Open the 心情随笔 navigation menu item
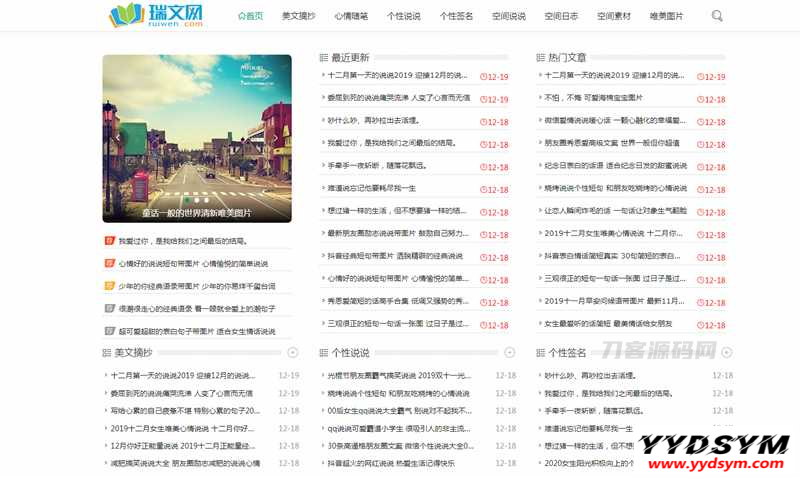 click(351, 16)
